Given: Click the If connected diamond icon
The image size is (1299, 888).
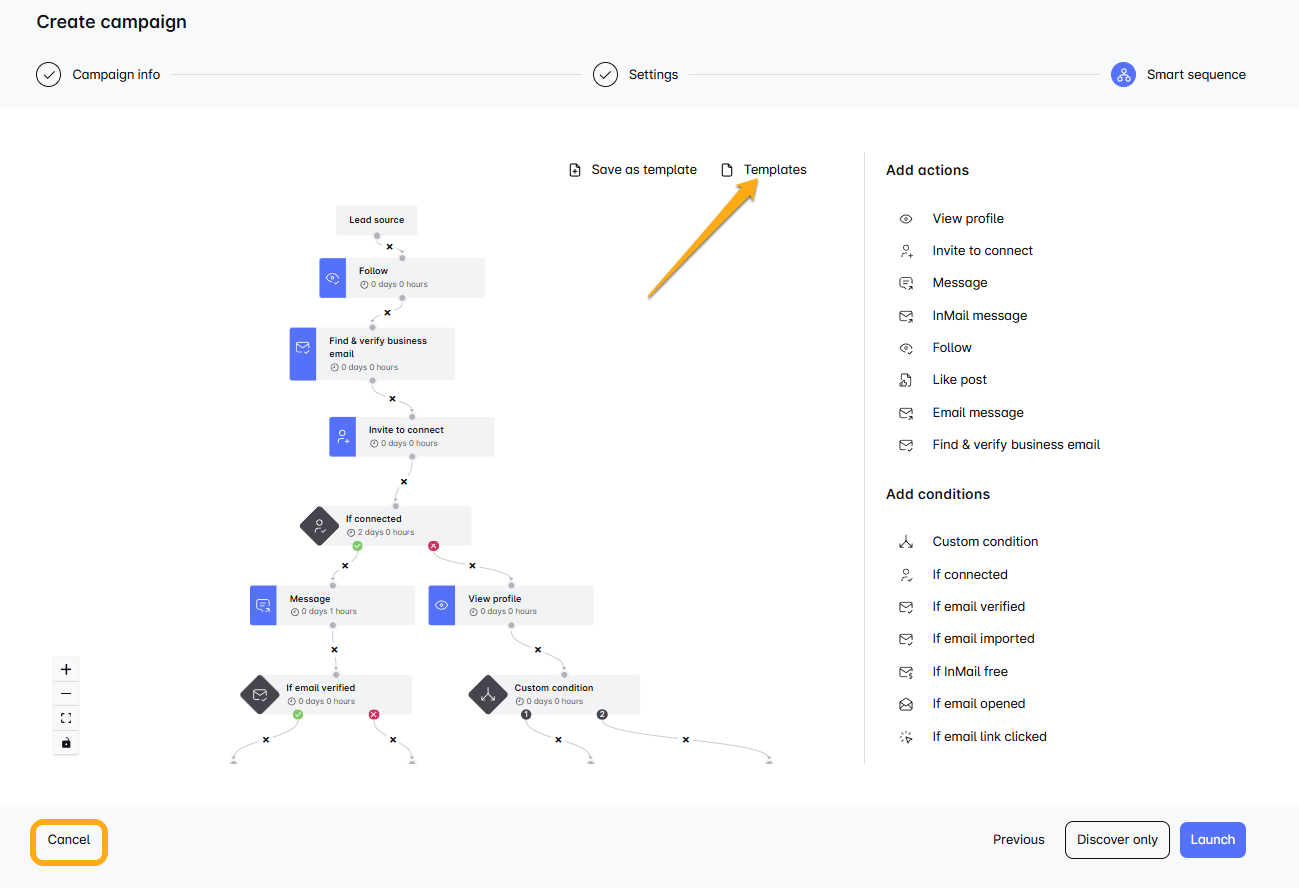Looking at the screenshot, I should (x=319, y=526).
